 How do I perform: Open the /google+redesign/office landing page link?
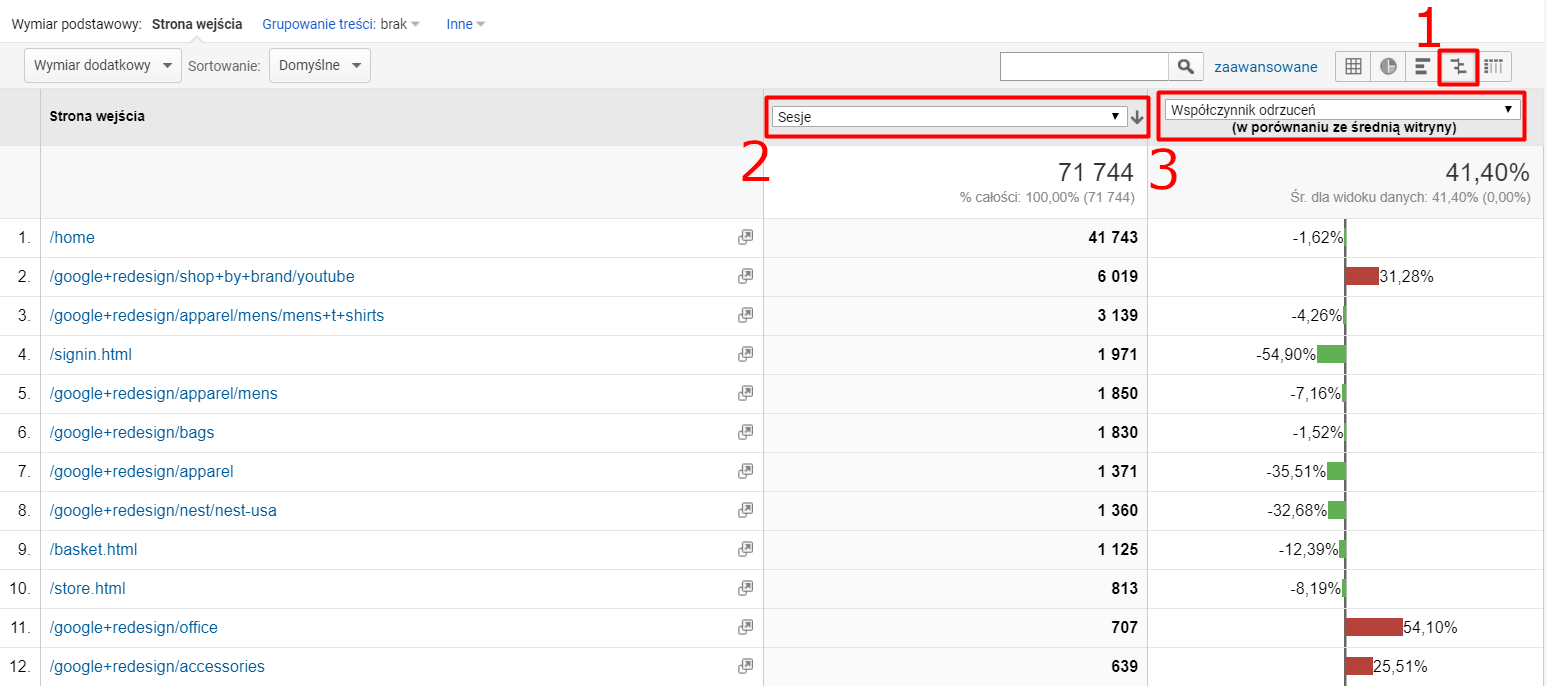point(134,628)
